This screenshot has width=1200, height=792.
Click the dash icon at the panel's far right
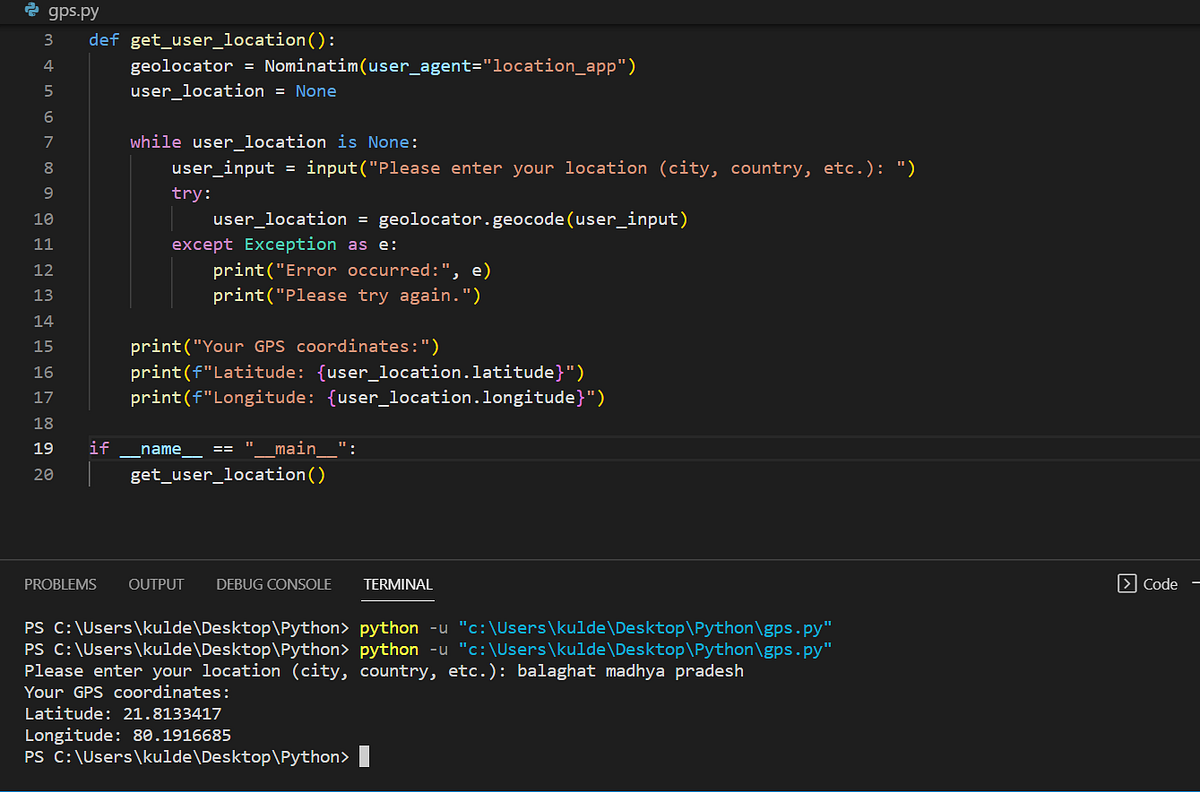pos(1194,583)
